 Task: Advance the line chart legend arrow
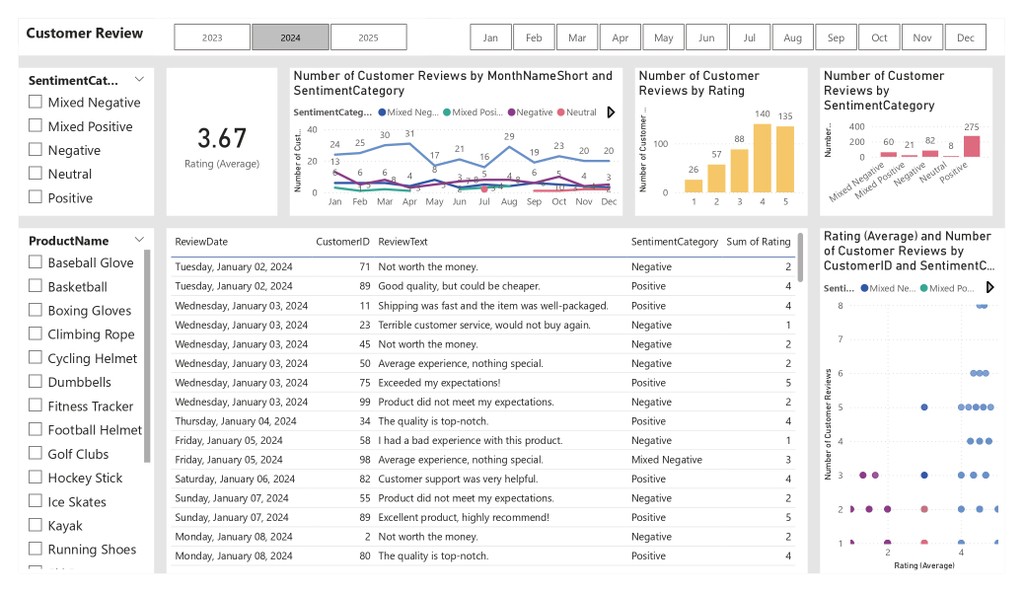(611, 112)
